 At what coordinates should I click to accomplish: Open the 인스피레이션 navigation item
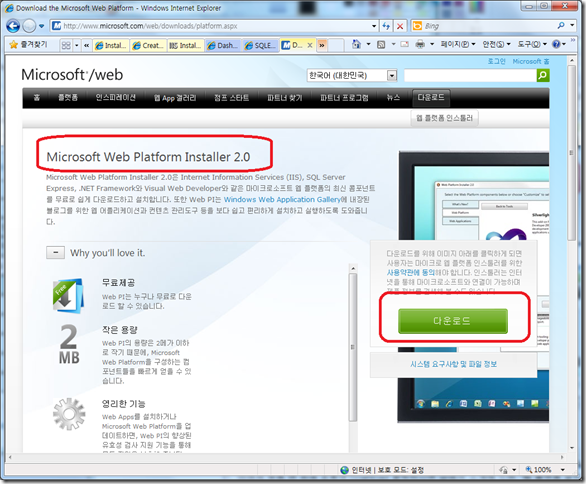[x=115, y=98]
